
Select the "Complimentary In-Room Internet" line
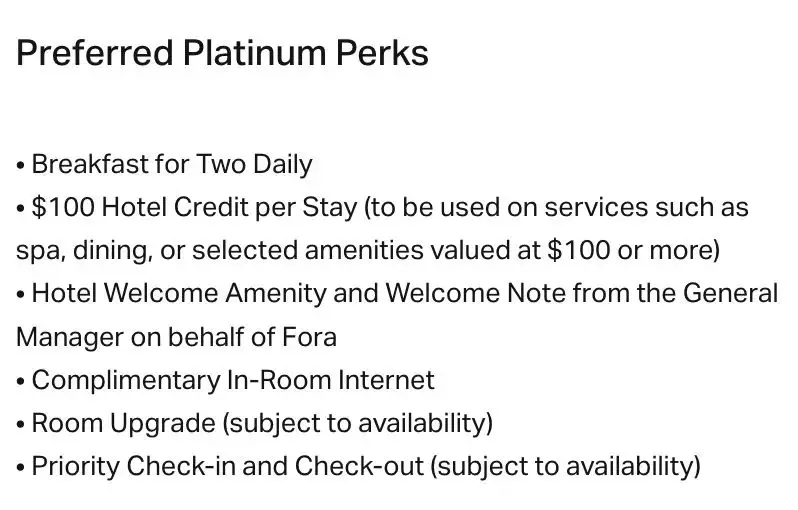pos(233,380)
